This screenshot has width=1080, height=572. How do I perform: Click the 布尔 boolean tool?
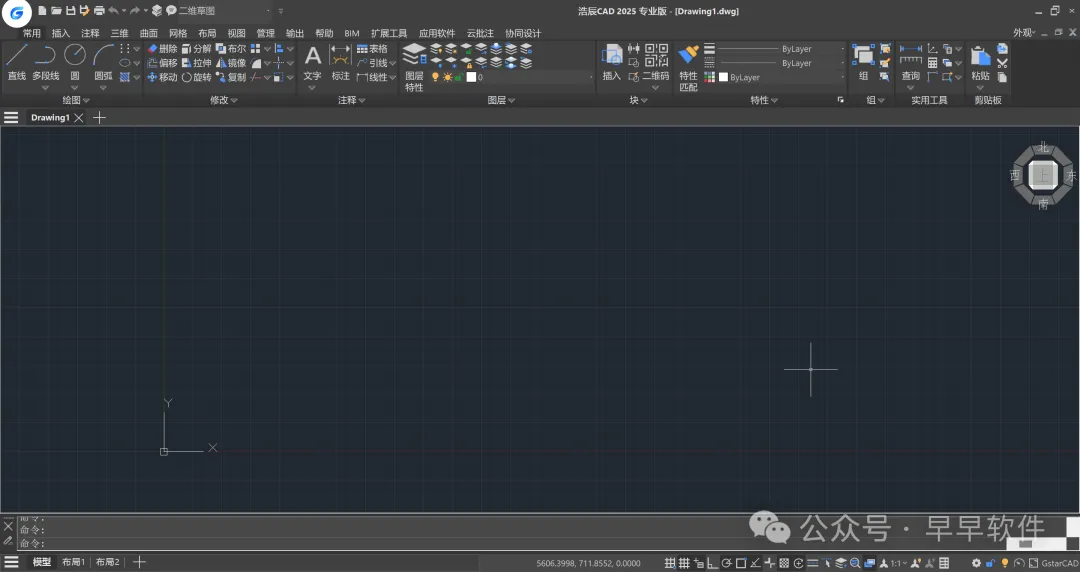(x=231, y=49)
